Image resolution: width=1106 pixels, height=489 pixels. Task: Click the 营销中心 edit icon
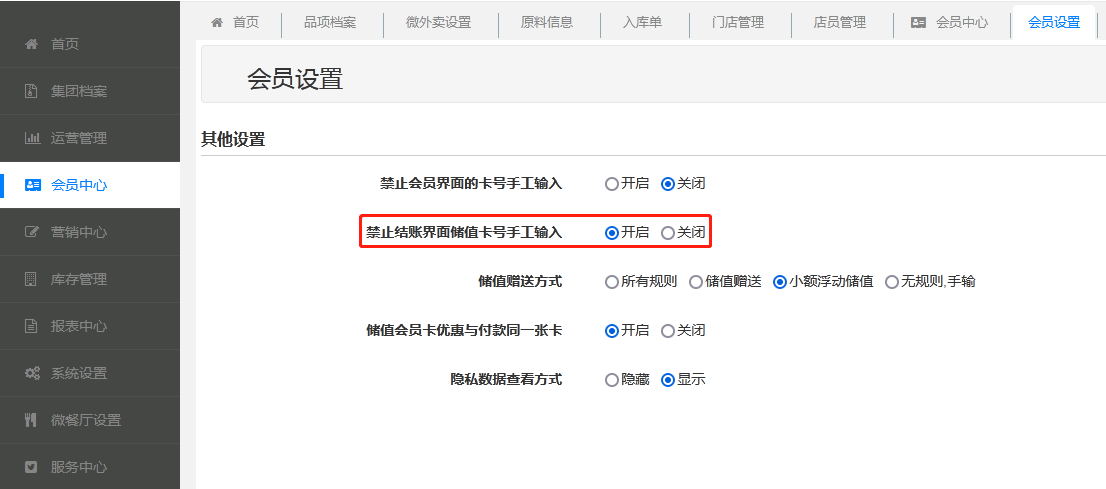coord(32,232)
